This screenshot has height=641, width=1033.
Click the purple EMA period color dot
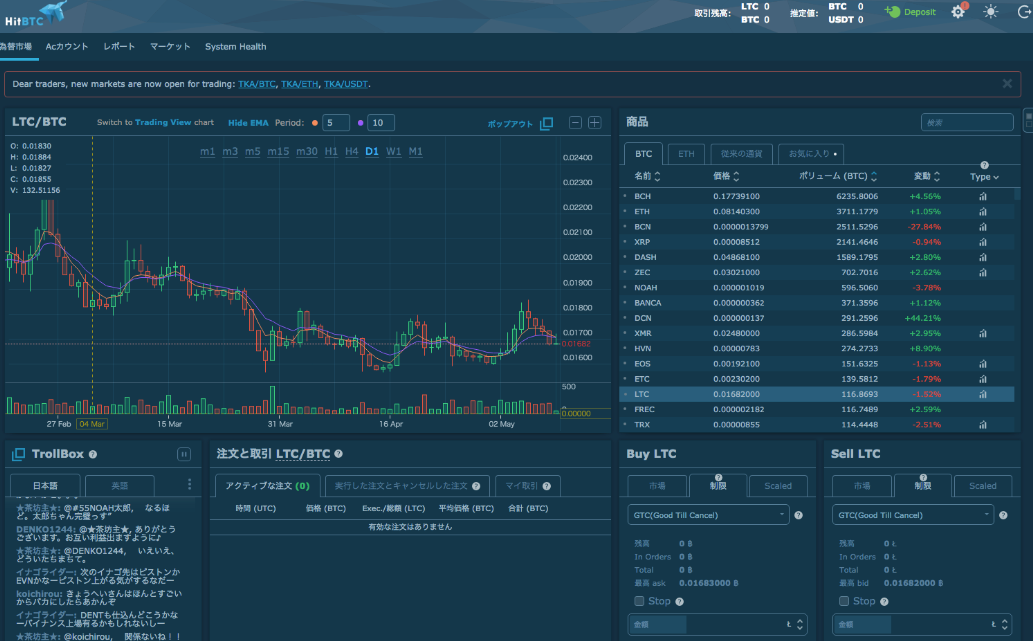[360, 123]
